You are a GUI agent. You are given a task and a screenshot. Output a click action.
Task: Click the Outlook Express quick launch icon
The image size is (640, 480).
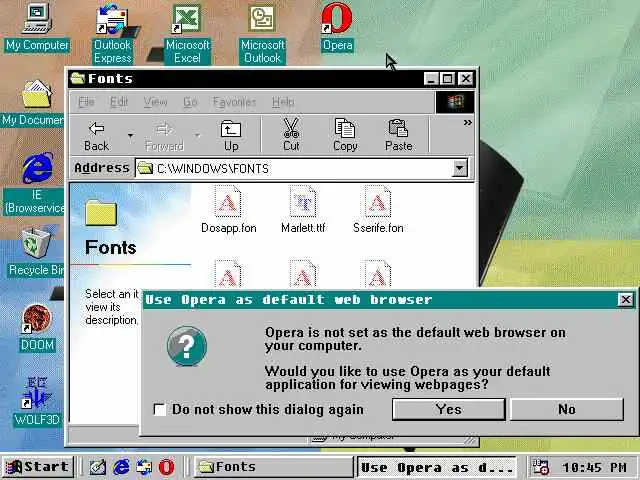[144, 467]
